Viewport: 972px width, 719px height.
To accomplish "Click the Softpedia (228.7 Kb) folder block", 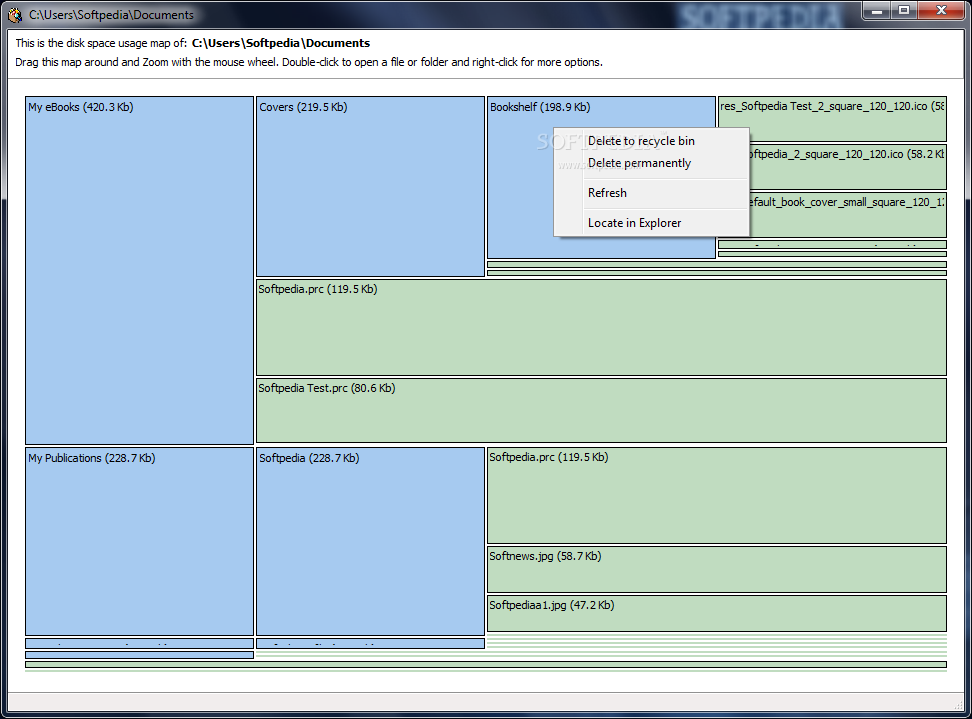I will 370,541.
